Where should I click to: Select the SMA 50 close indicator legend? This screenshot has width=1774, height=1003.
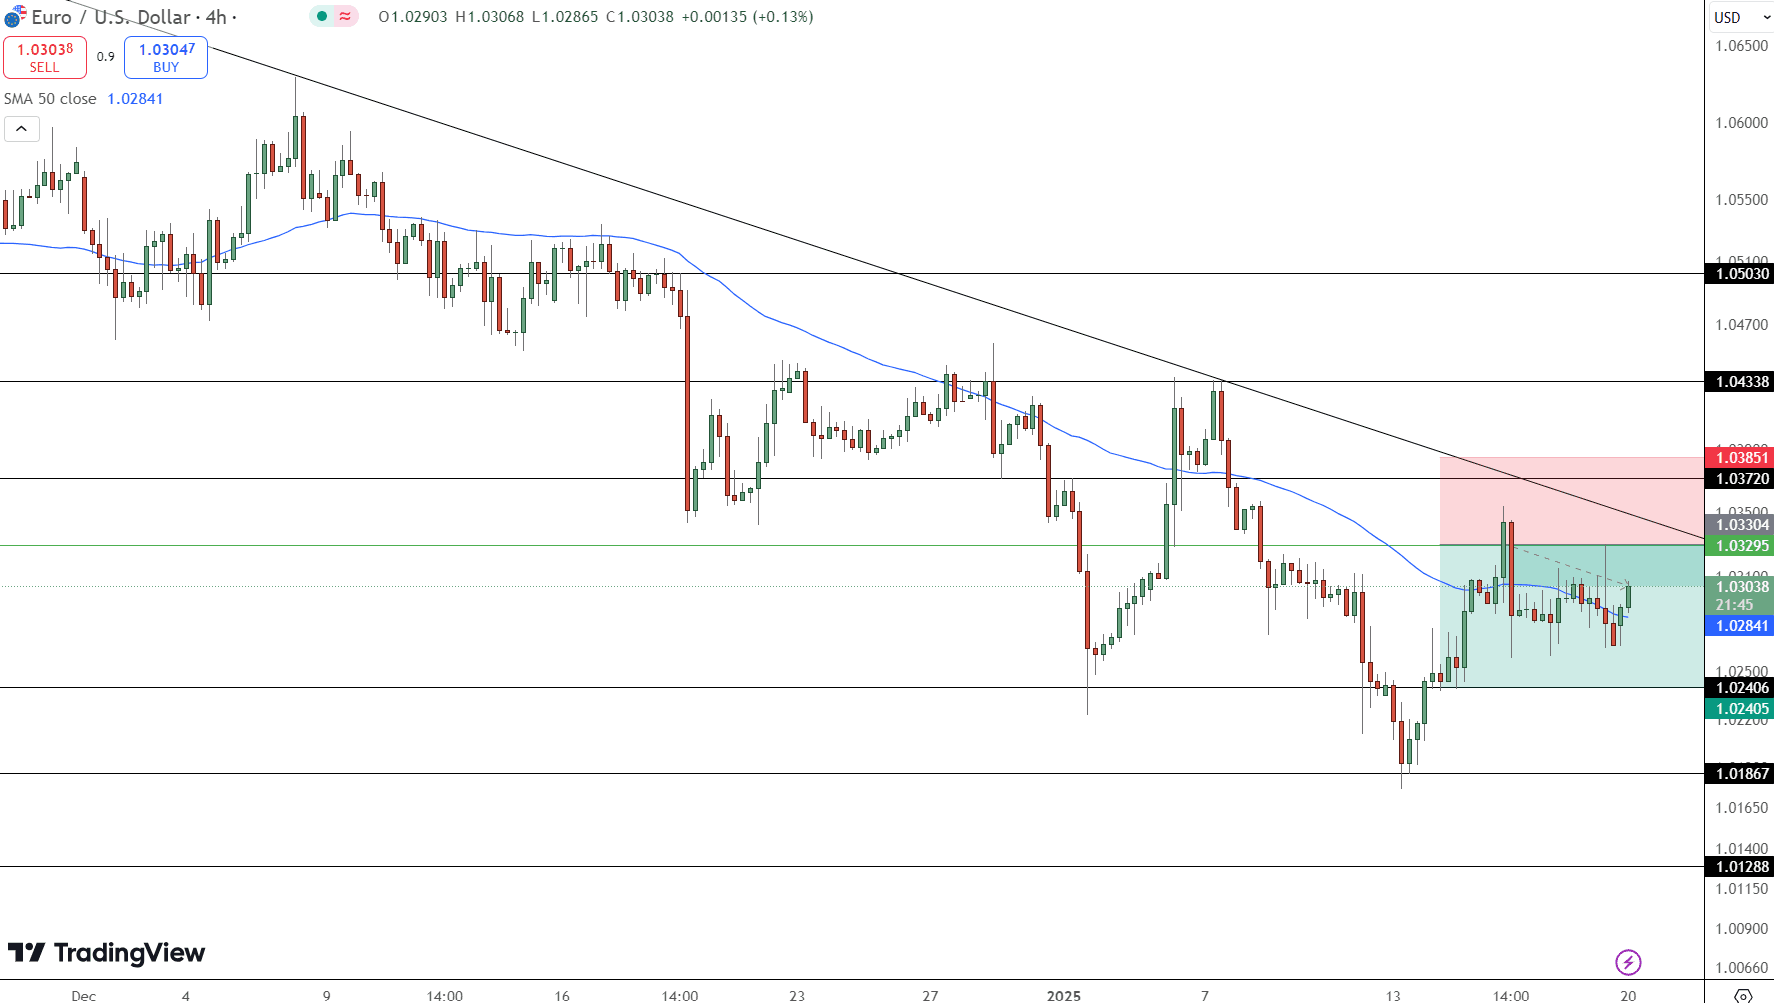[x=50, y=99]
